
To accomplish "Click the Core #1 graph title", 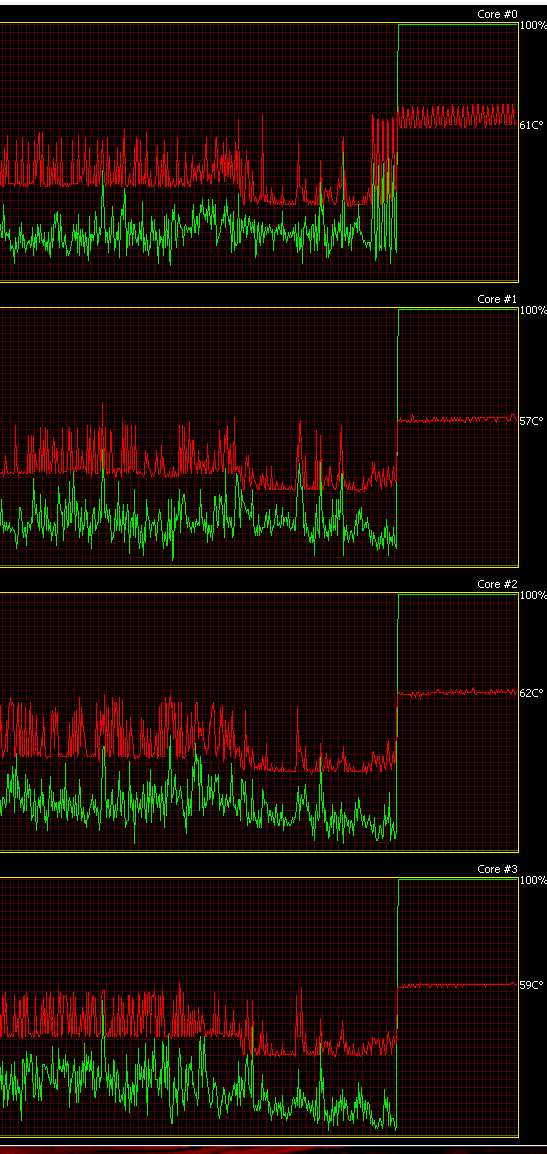I will (498, 300).
